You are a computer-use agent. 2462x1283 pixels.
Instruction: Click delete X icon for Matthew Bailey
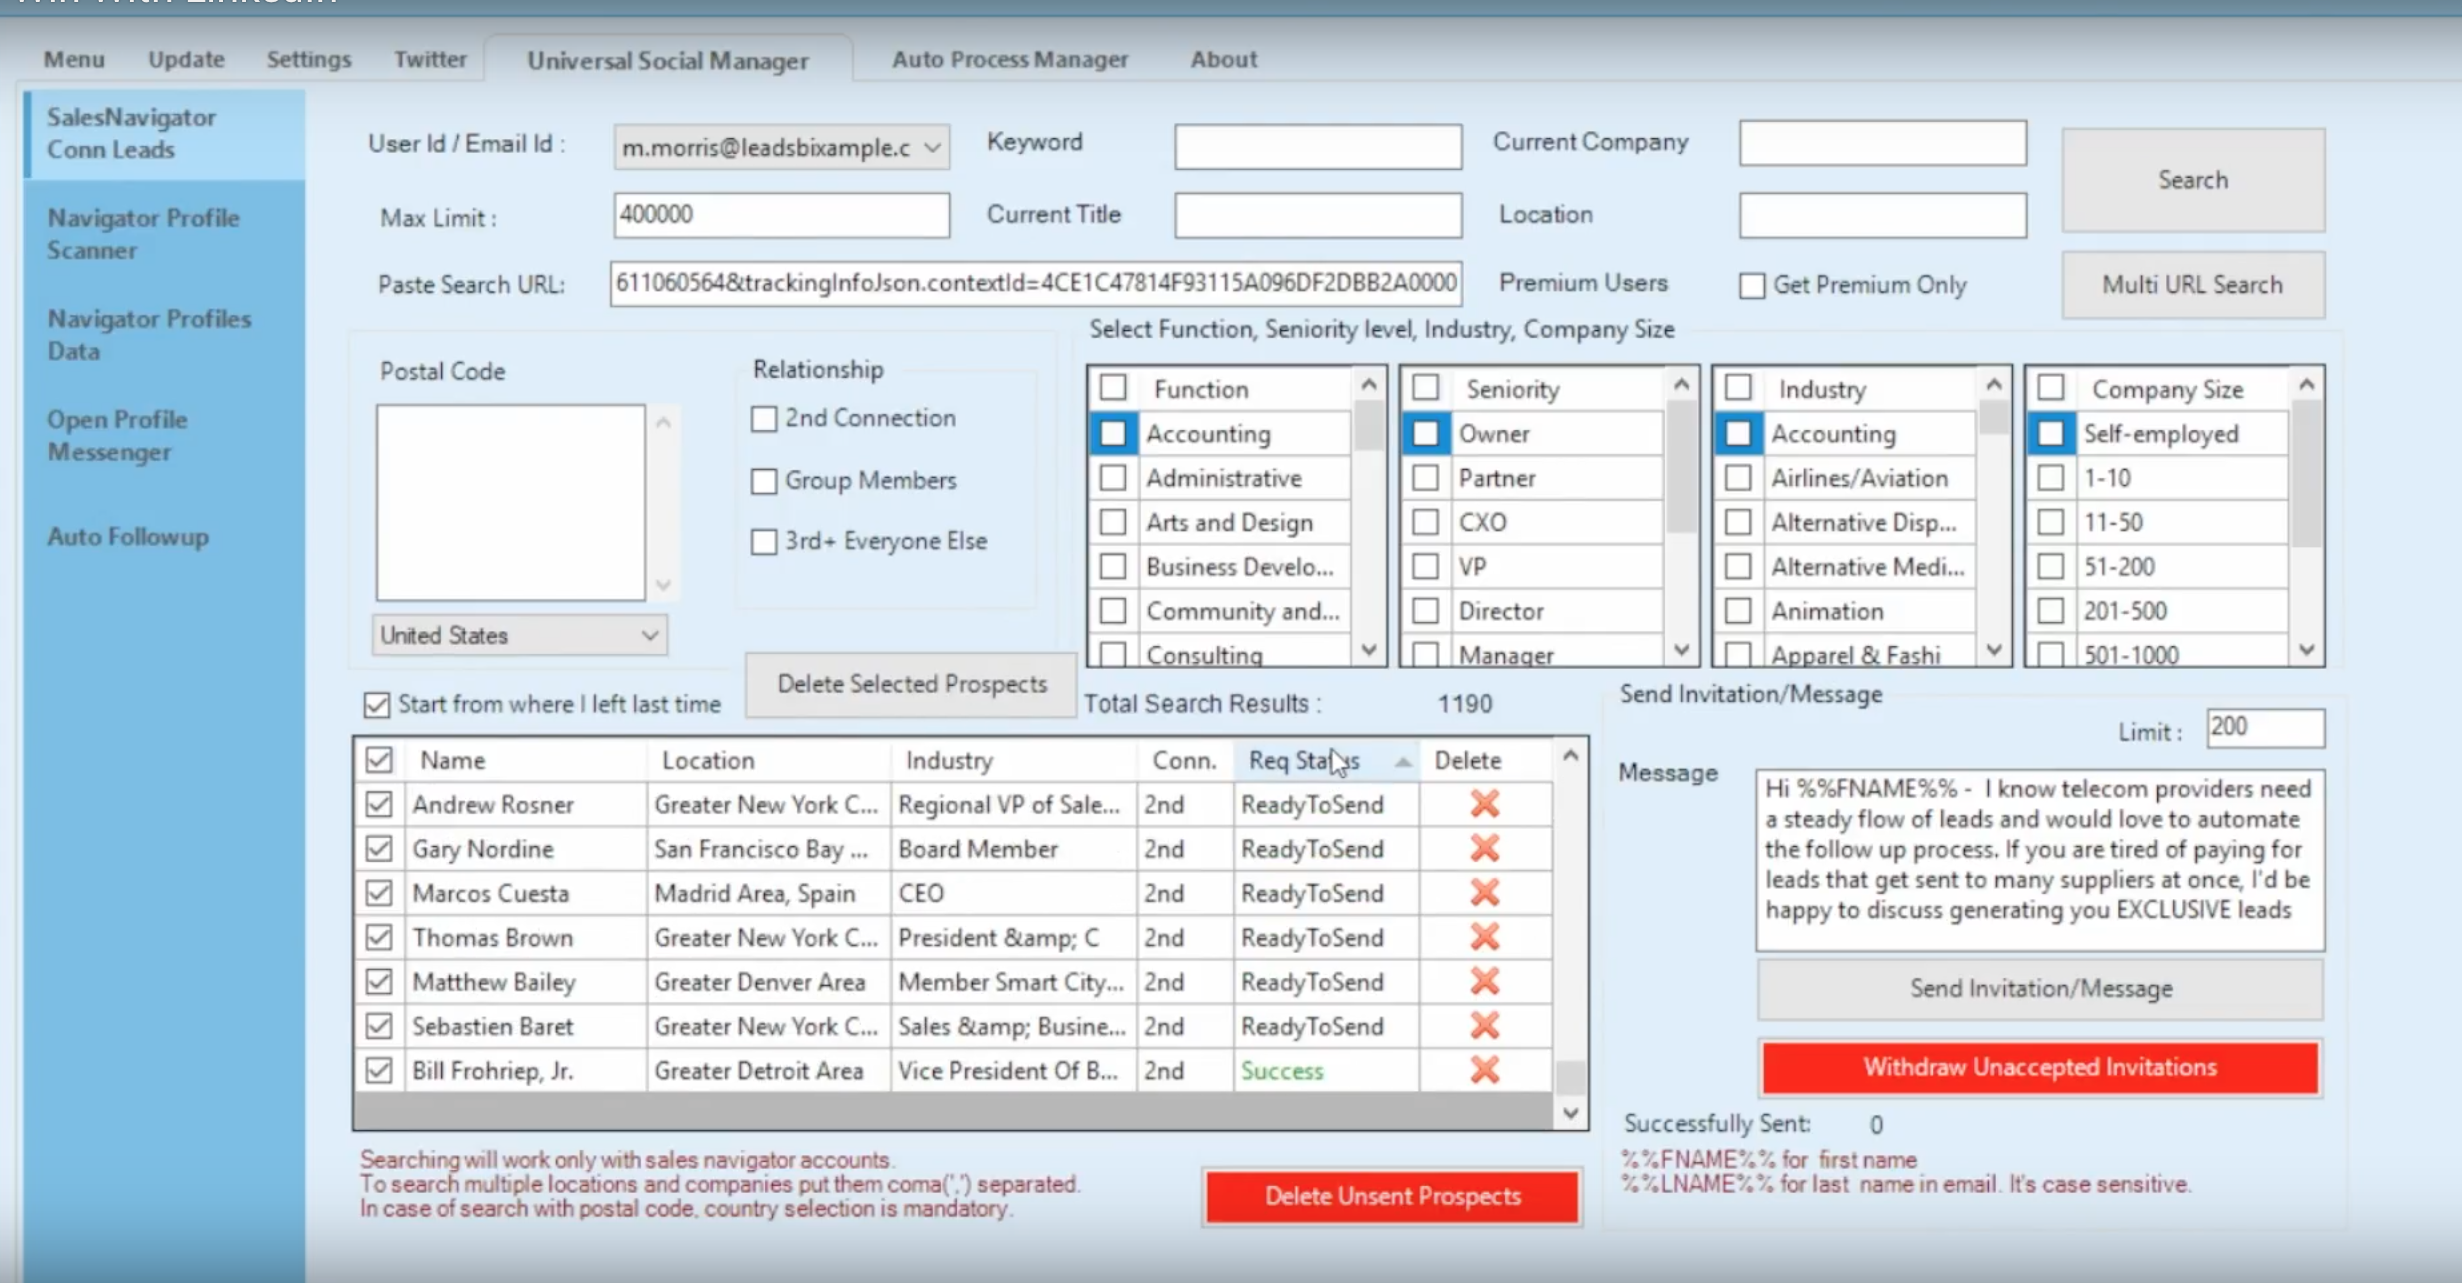[1484, 981]
